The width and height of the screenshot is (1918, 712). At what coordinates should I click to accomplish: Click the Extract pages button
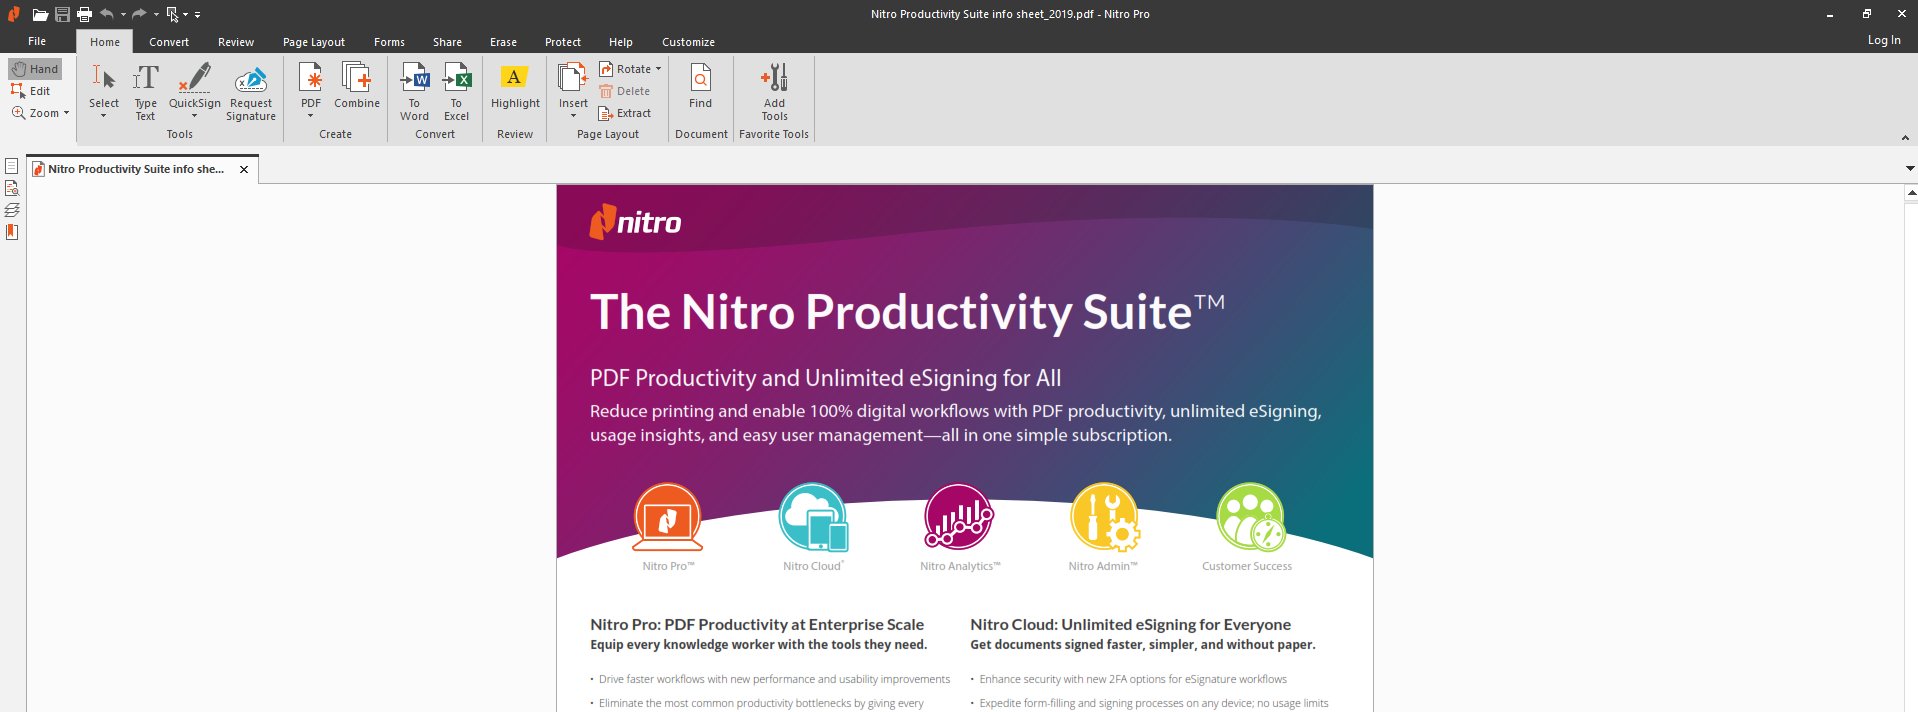(625, 113)
